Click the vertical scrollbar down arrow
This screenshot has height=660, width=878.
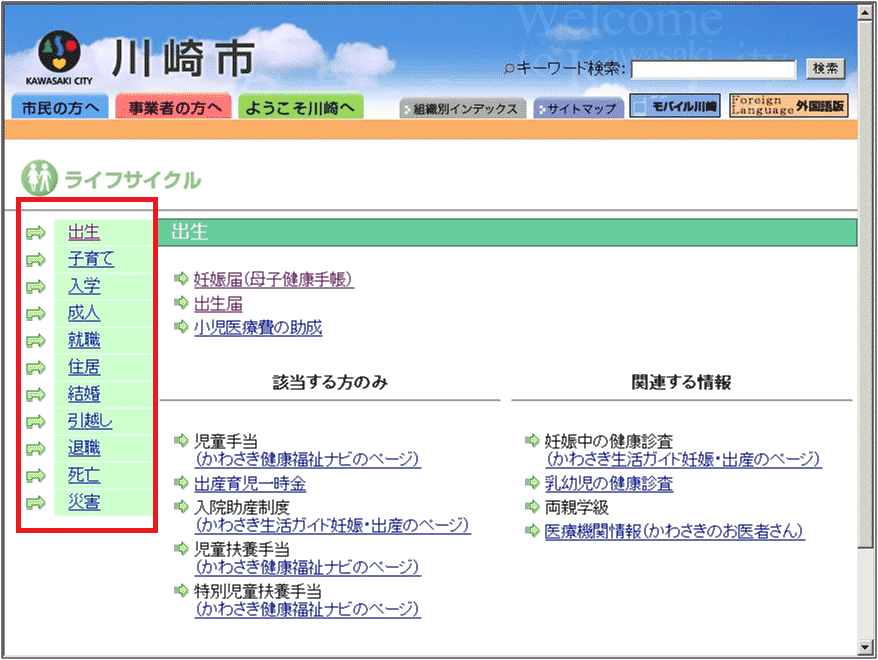coord(867,646)
